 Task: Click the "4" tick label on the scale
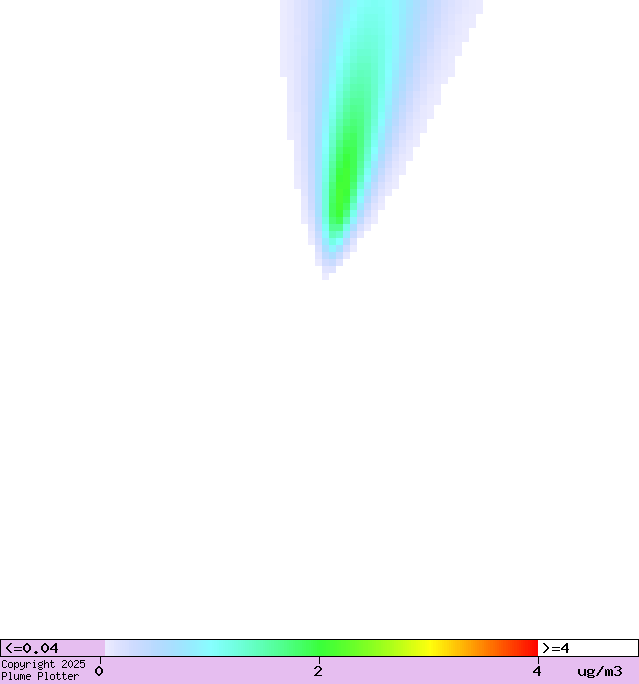[x=537, y=671]
